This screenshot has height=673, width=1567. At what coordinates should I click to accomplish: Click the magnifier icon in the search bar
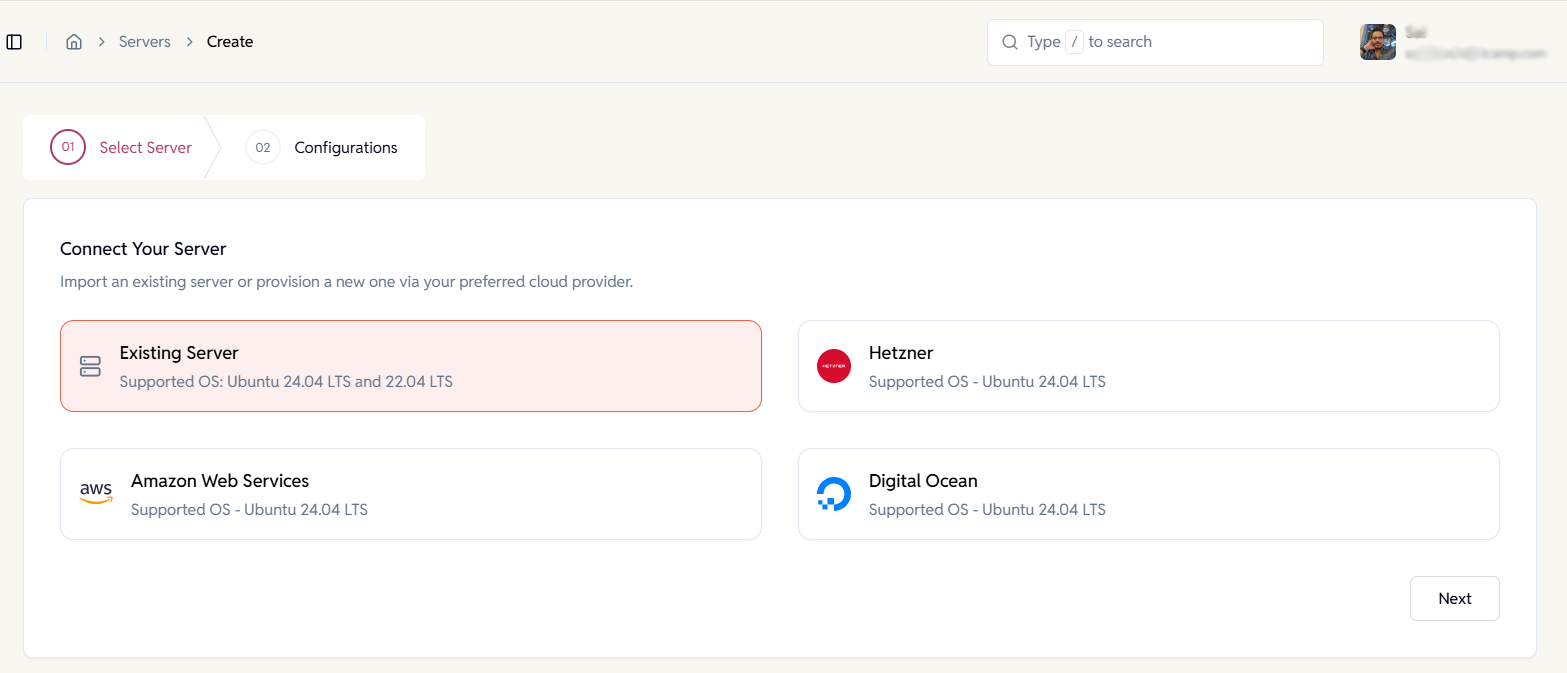[1010, 42]
